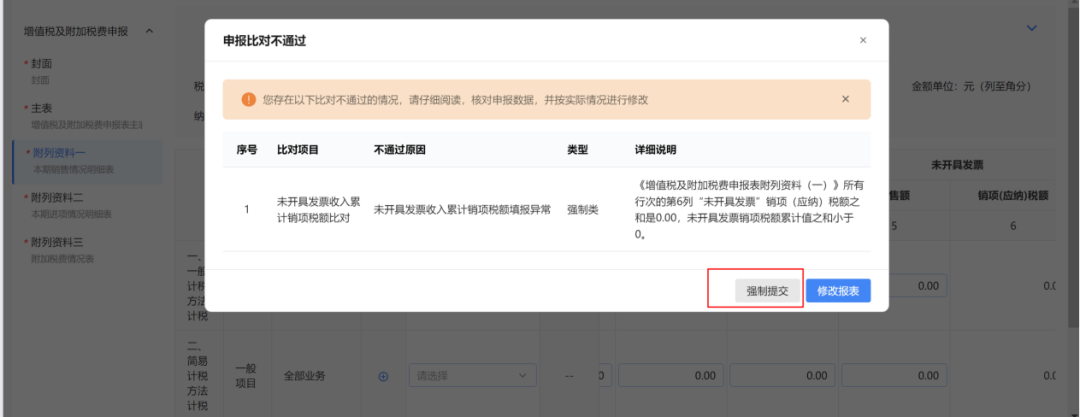Screen dimensions: 1080x417
Task: Click the 修改报表 button
Action: (838, 291)
